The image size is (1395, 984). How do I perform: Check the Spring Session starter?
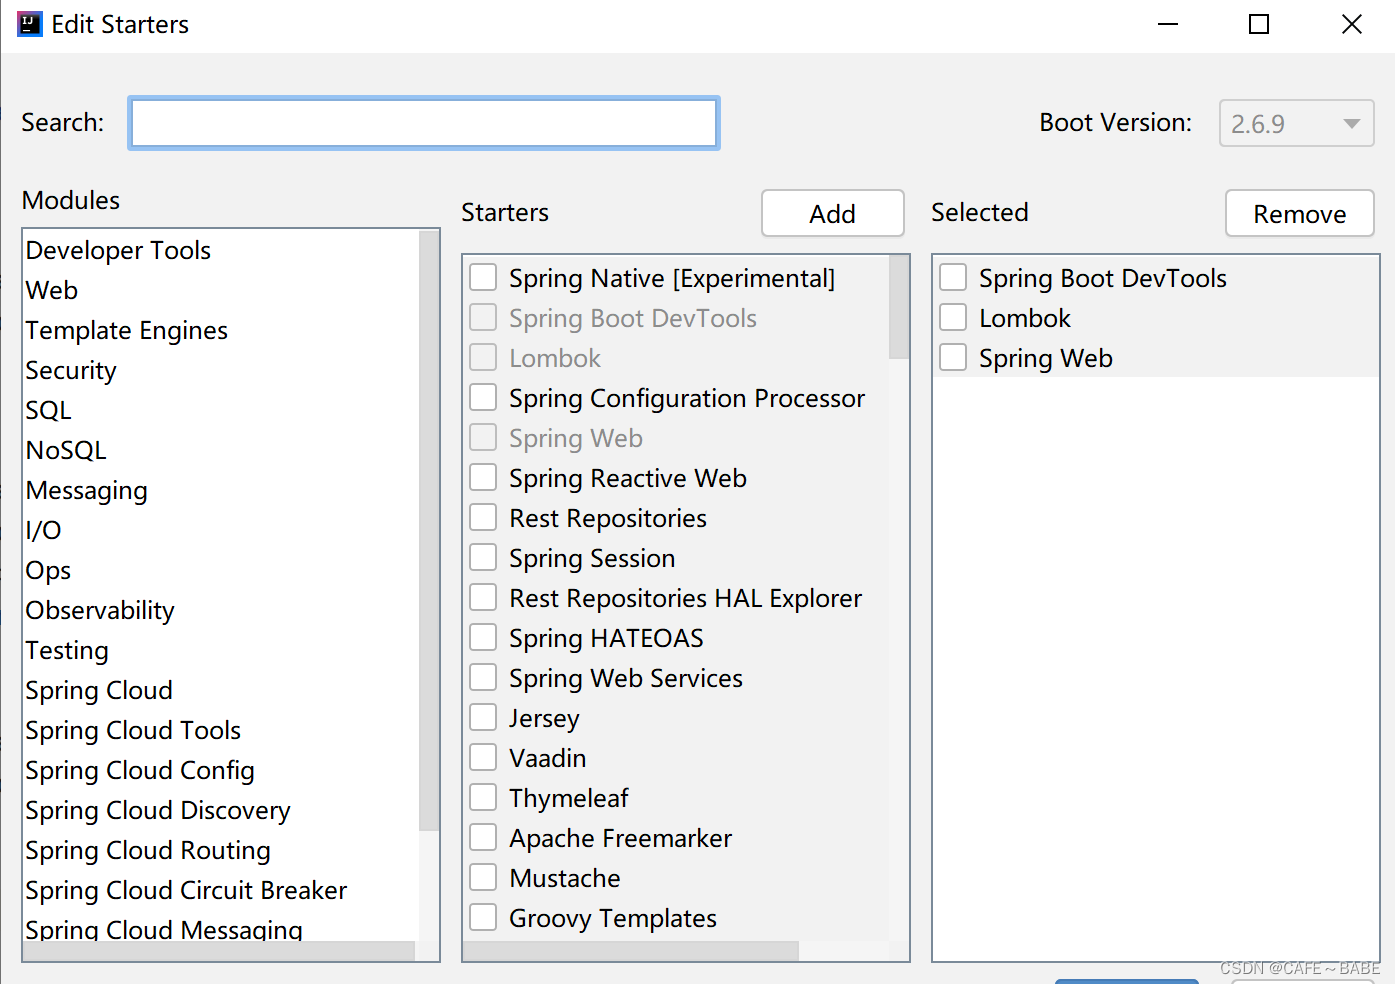click(483, 557)
